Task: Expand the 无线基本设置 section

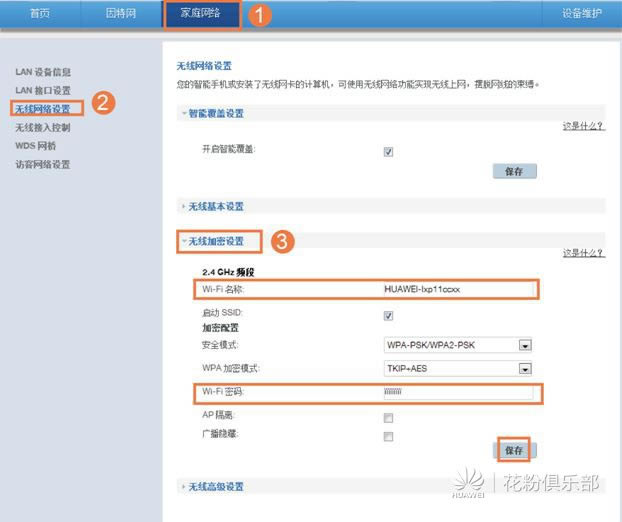Action: [x=214, y=206]
